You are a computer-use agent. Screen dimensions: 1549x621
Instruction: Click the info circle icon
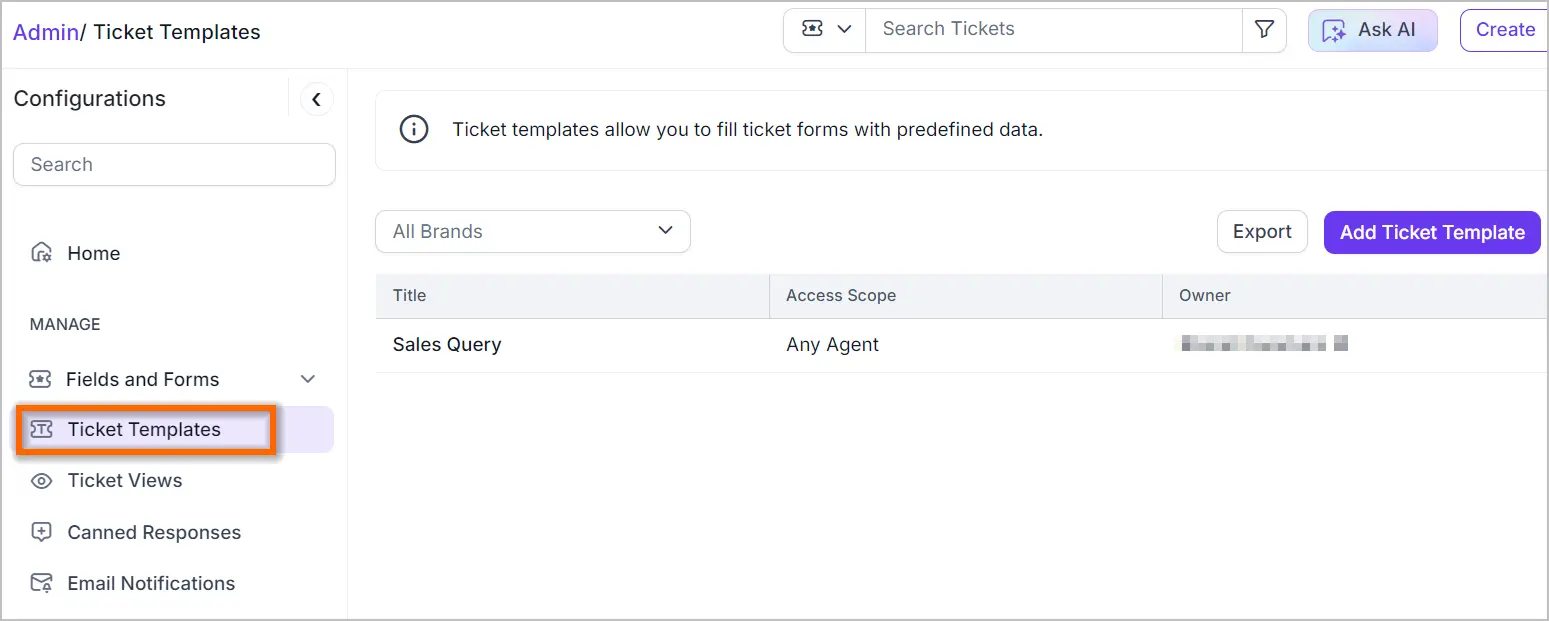click(413, 129)
